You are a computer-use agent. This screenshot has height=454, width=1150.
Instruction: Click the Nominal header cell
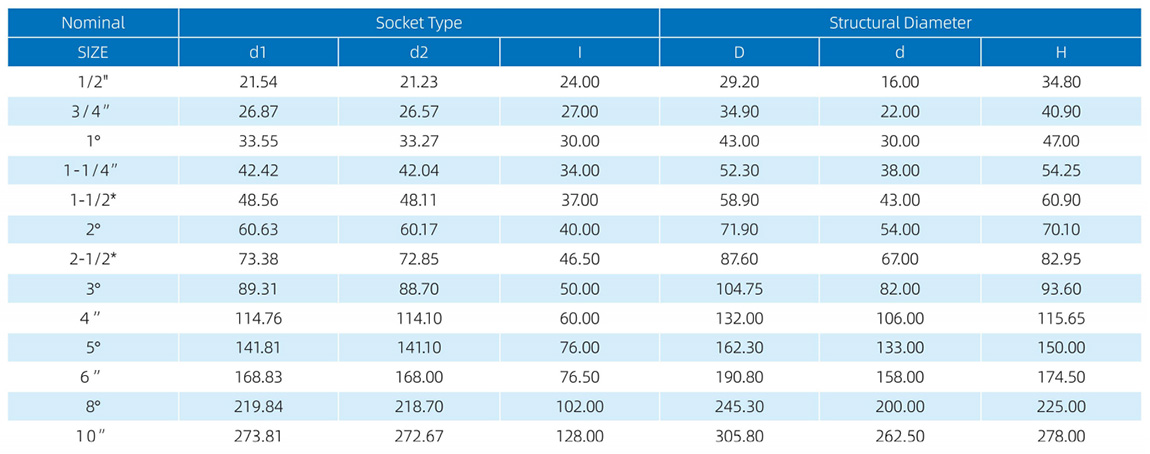(x=93, y=23)
